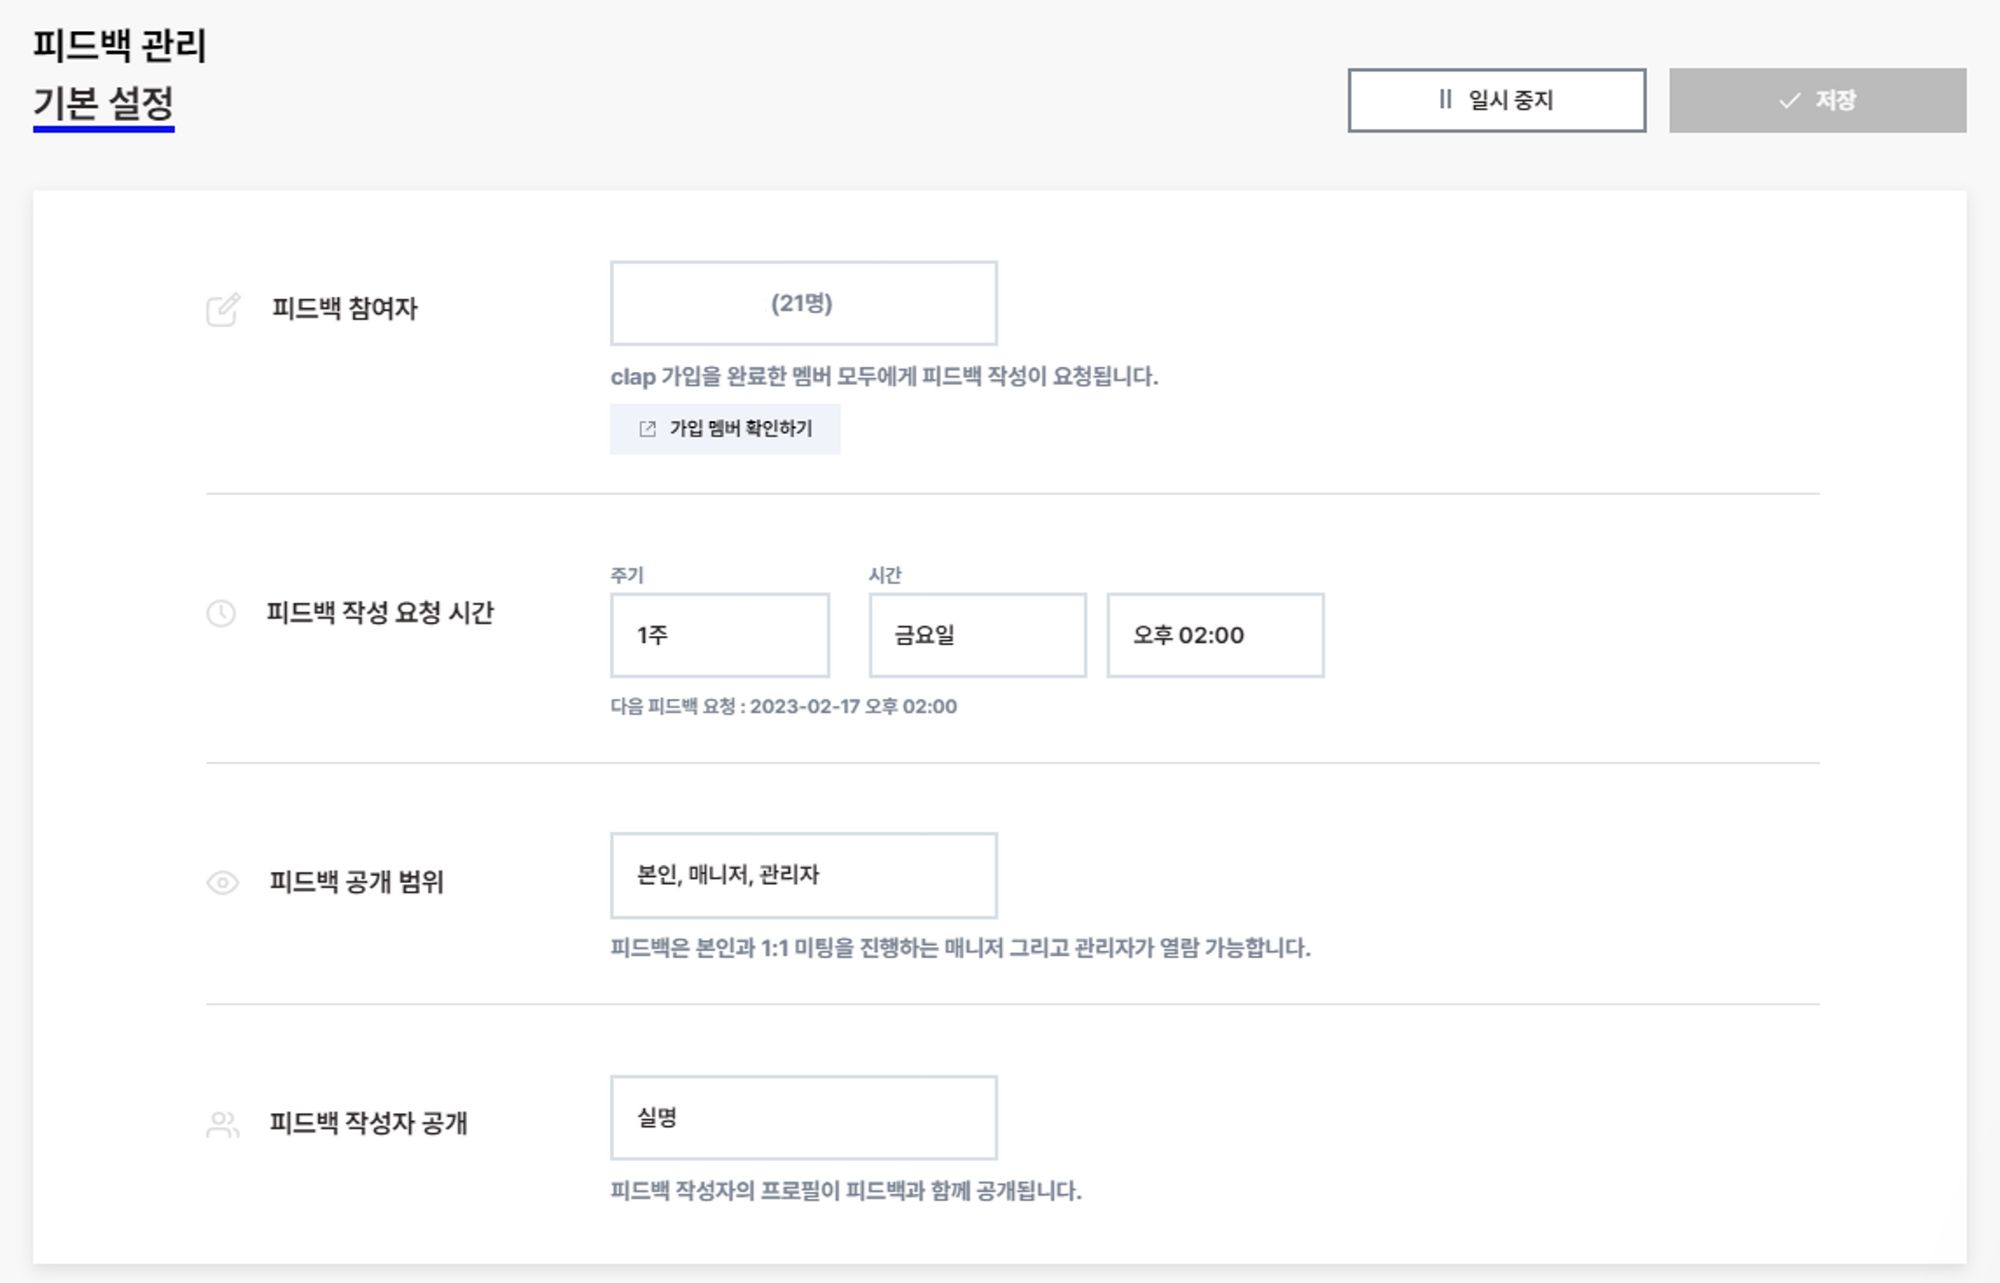Click the edit icon beside 피드백 참여자

(222, 309)
